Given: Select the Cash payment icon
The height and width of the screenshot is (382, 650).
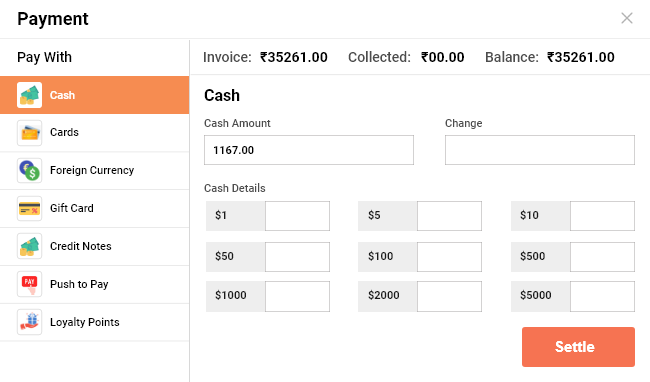Looking at the screenshot, I should tap(29, 95).
